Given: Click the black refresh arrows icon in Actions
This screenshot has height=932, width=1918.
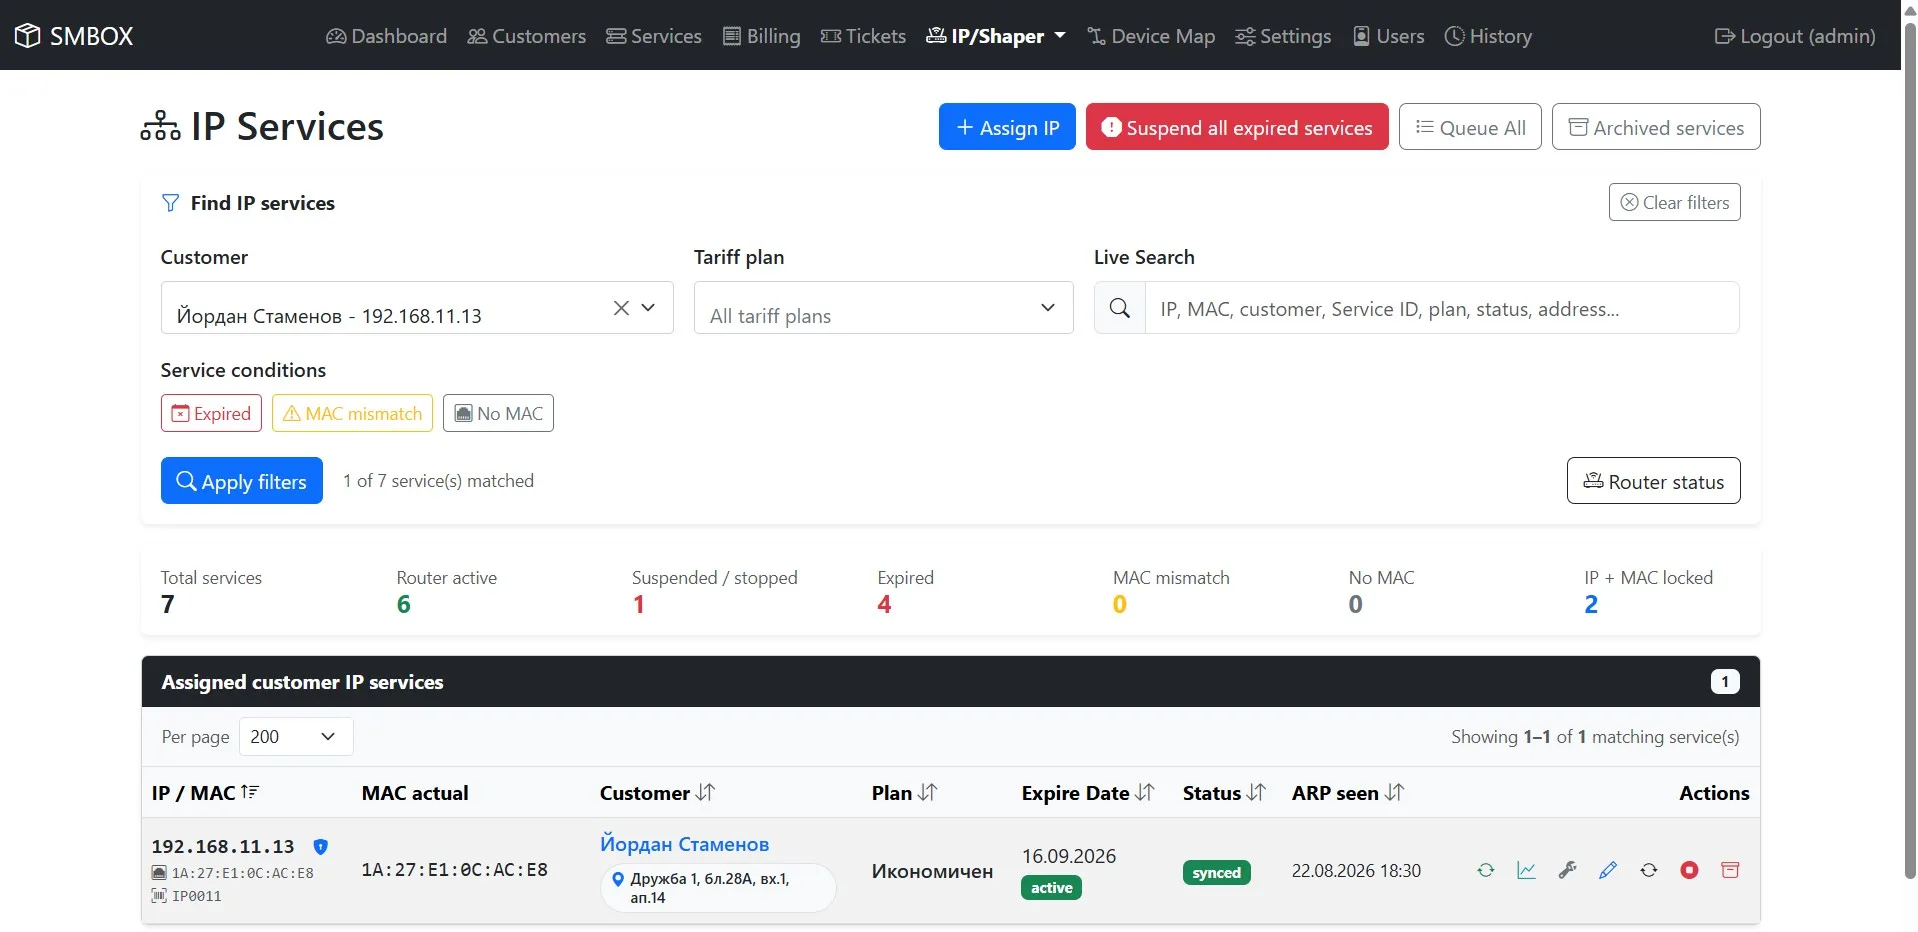Looking at the screenshot, I should tap(1649, 870).
